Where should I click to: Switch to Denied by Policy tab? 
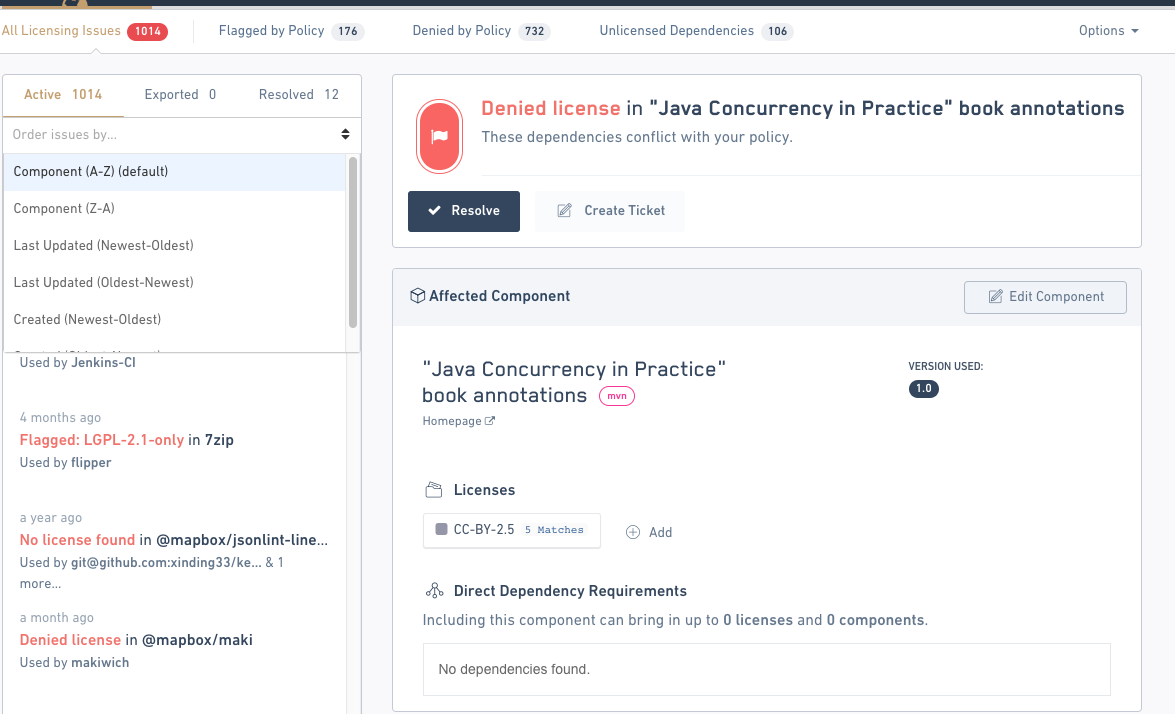(x=481, y=31)
